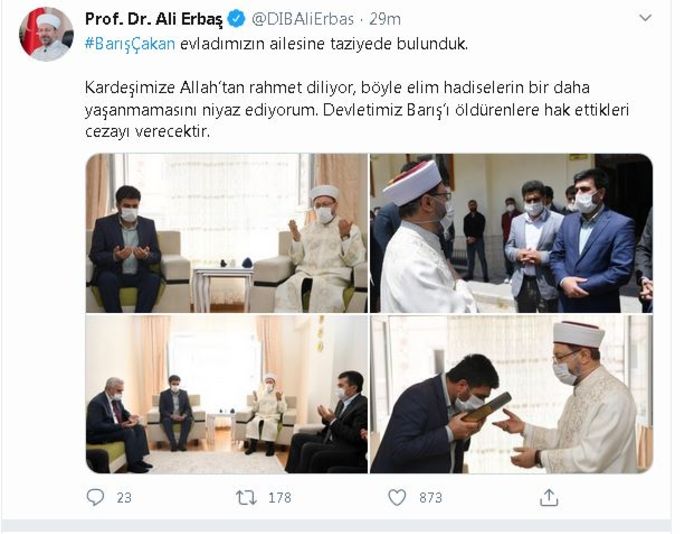Open the share upload icon
The height and width of the screenshot is (534, 694).
pos(549,497)
